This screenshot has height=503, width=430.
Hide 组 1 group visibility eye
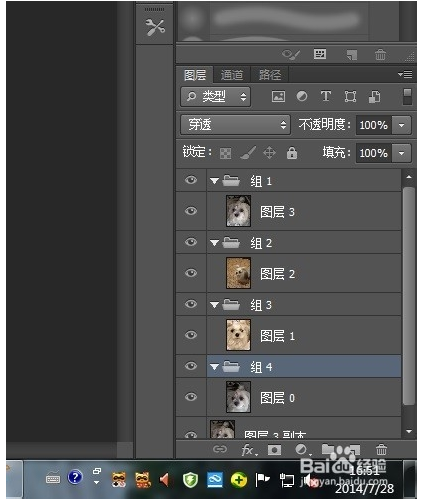[x=191, y=180]
